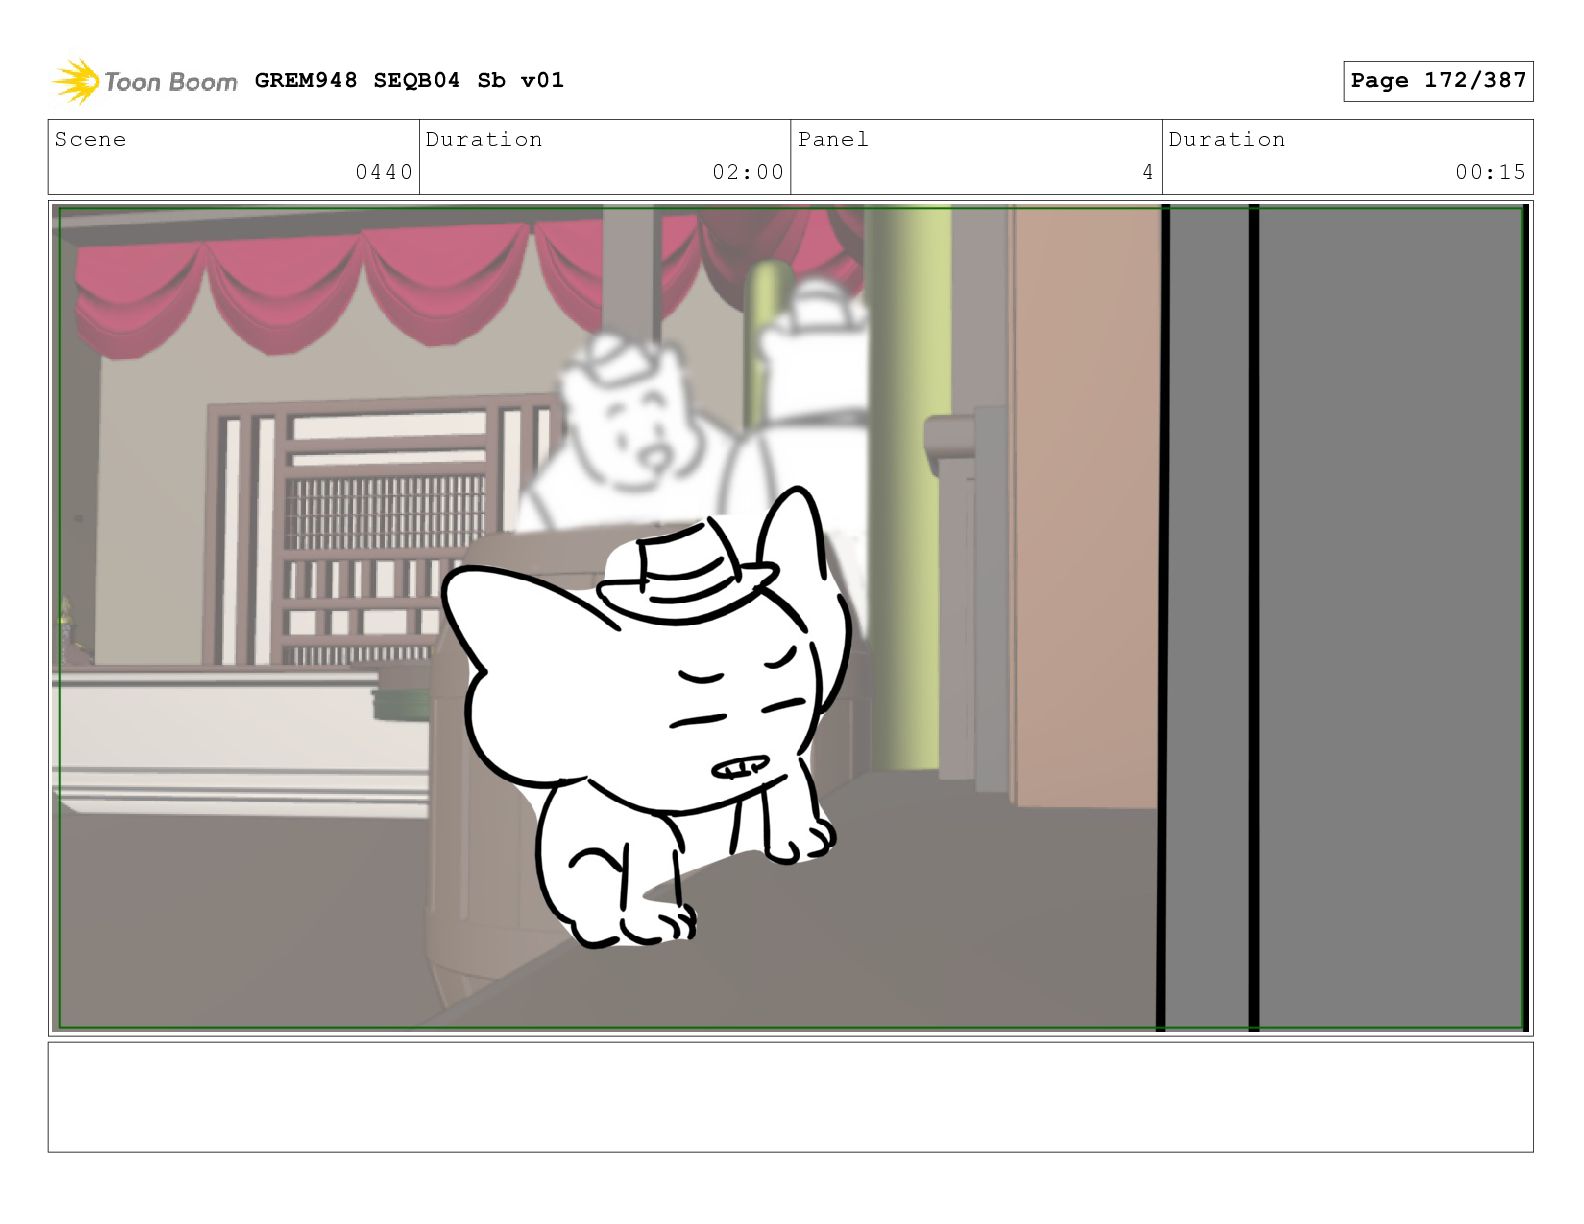Select the Scene label
The height and width of the screenshot is (1224, 1584).
click(90, 139)
